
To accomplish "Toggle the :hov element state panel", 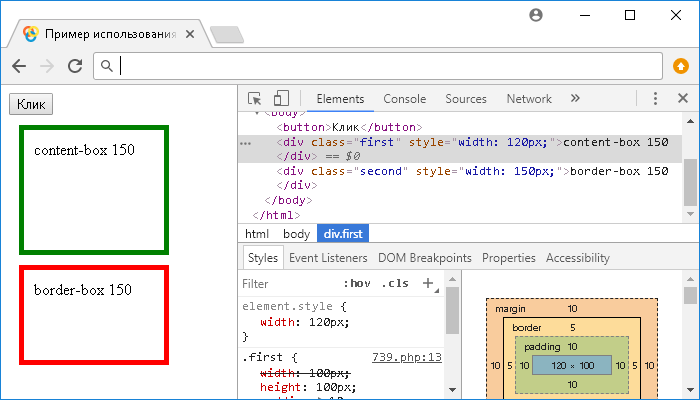I will (356, 284).
